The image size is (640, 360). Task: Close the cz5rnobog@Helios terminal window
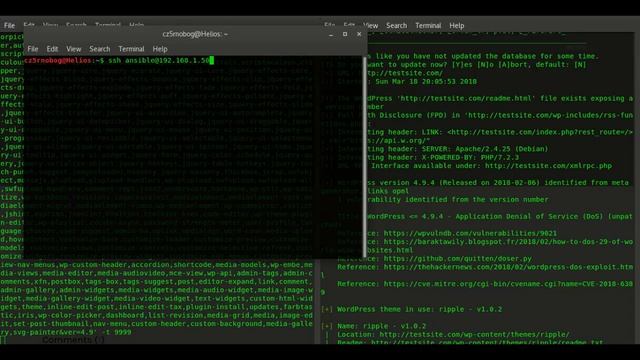[359, 34]
